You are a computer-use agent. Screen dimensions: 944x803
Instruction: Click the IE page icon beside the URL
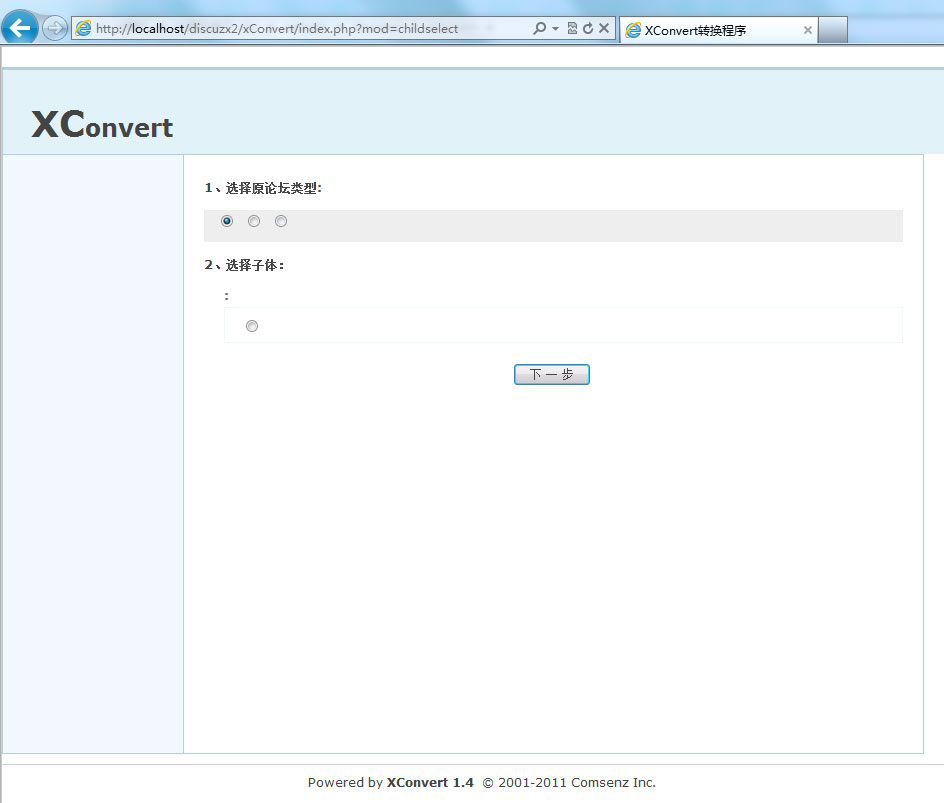point(83,28)
